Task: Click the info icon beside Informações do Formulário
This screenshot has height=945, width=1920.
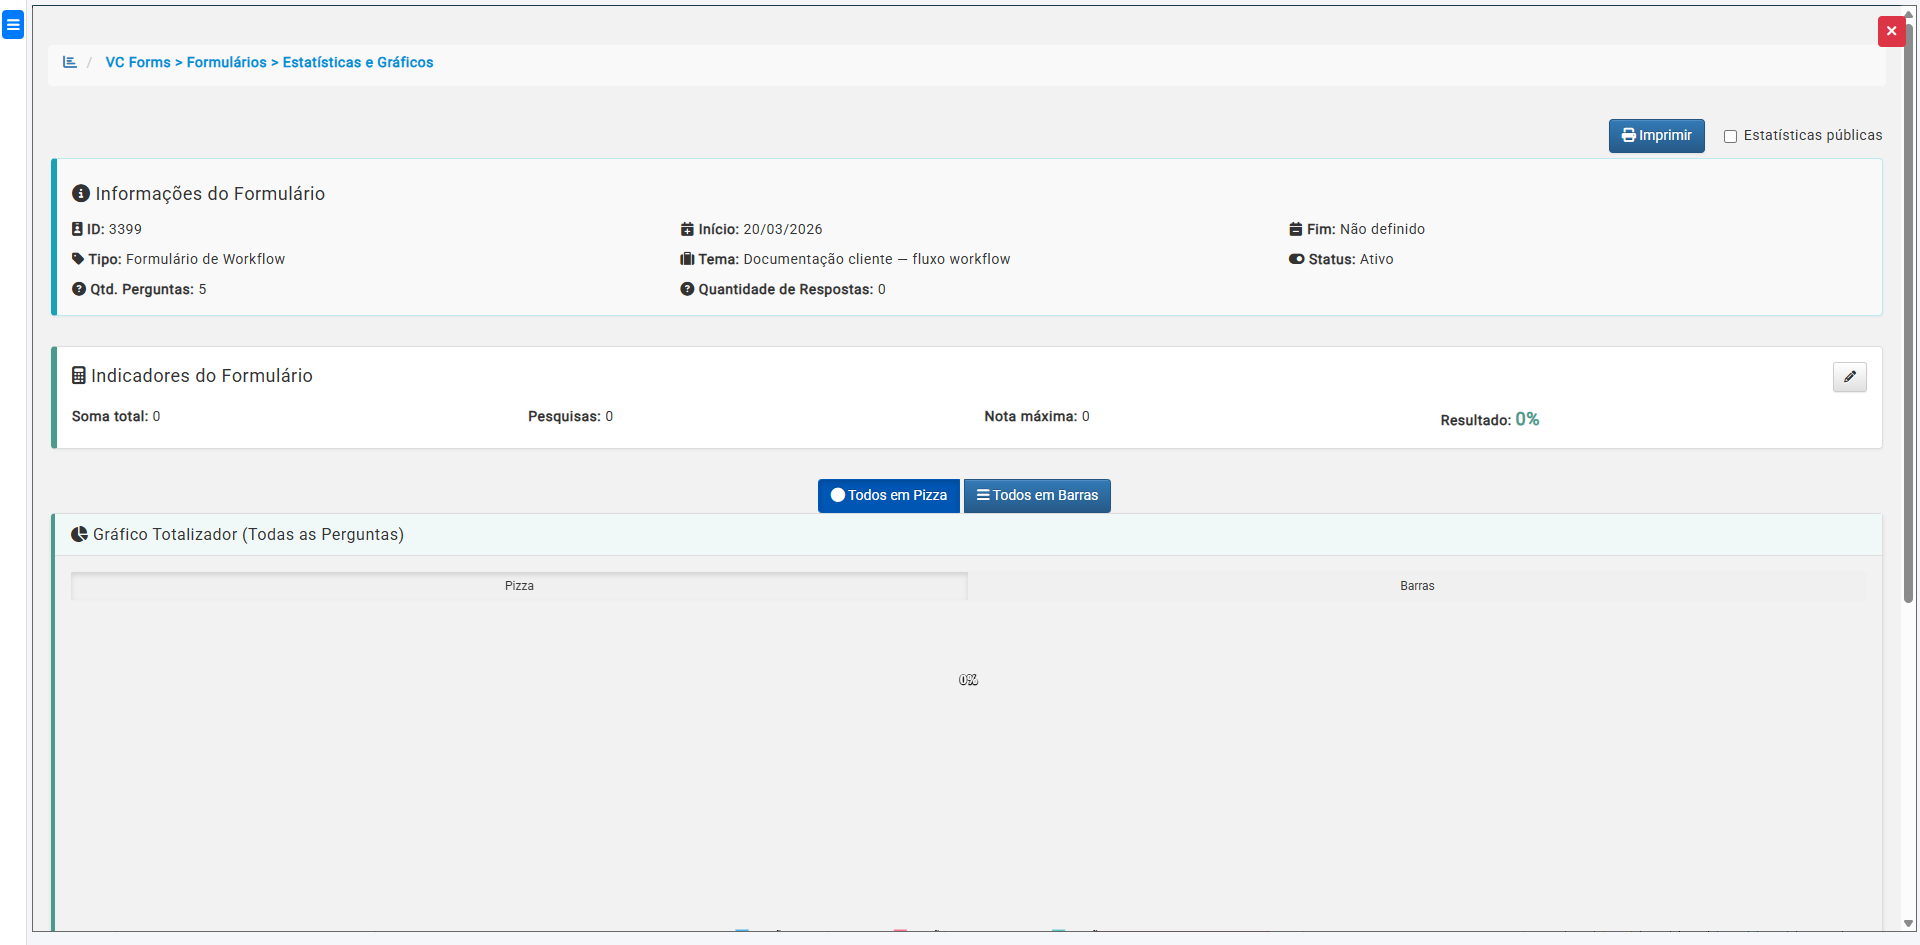Action: 81,194
